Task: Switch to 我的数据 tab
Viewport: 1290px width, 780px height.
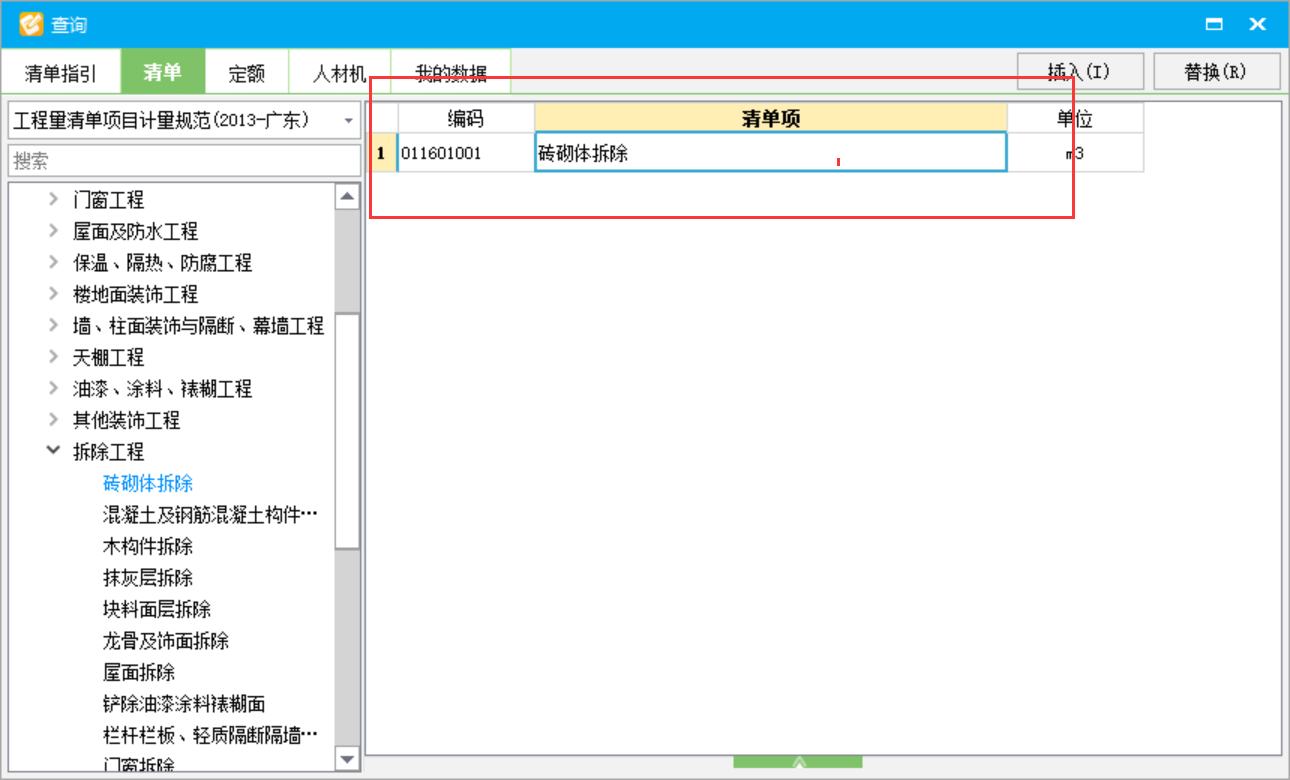Action: (x=451, y=72)
